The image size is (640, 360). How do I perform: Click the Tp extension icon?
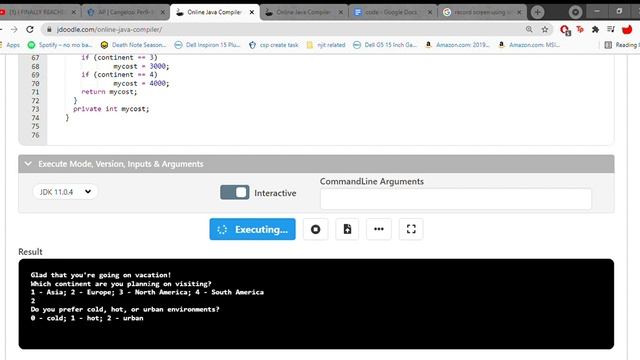click(580, 29)
